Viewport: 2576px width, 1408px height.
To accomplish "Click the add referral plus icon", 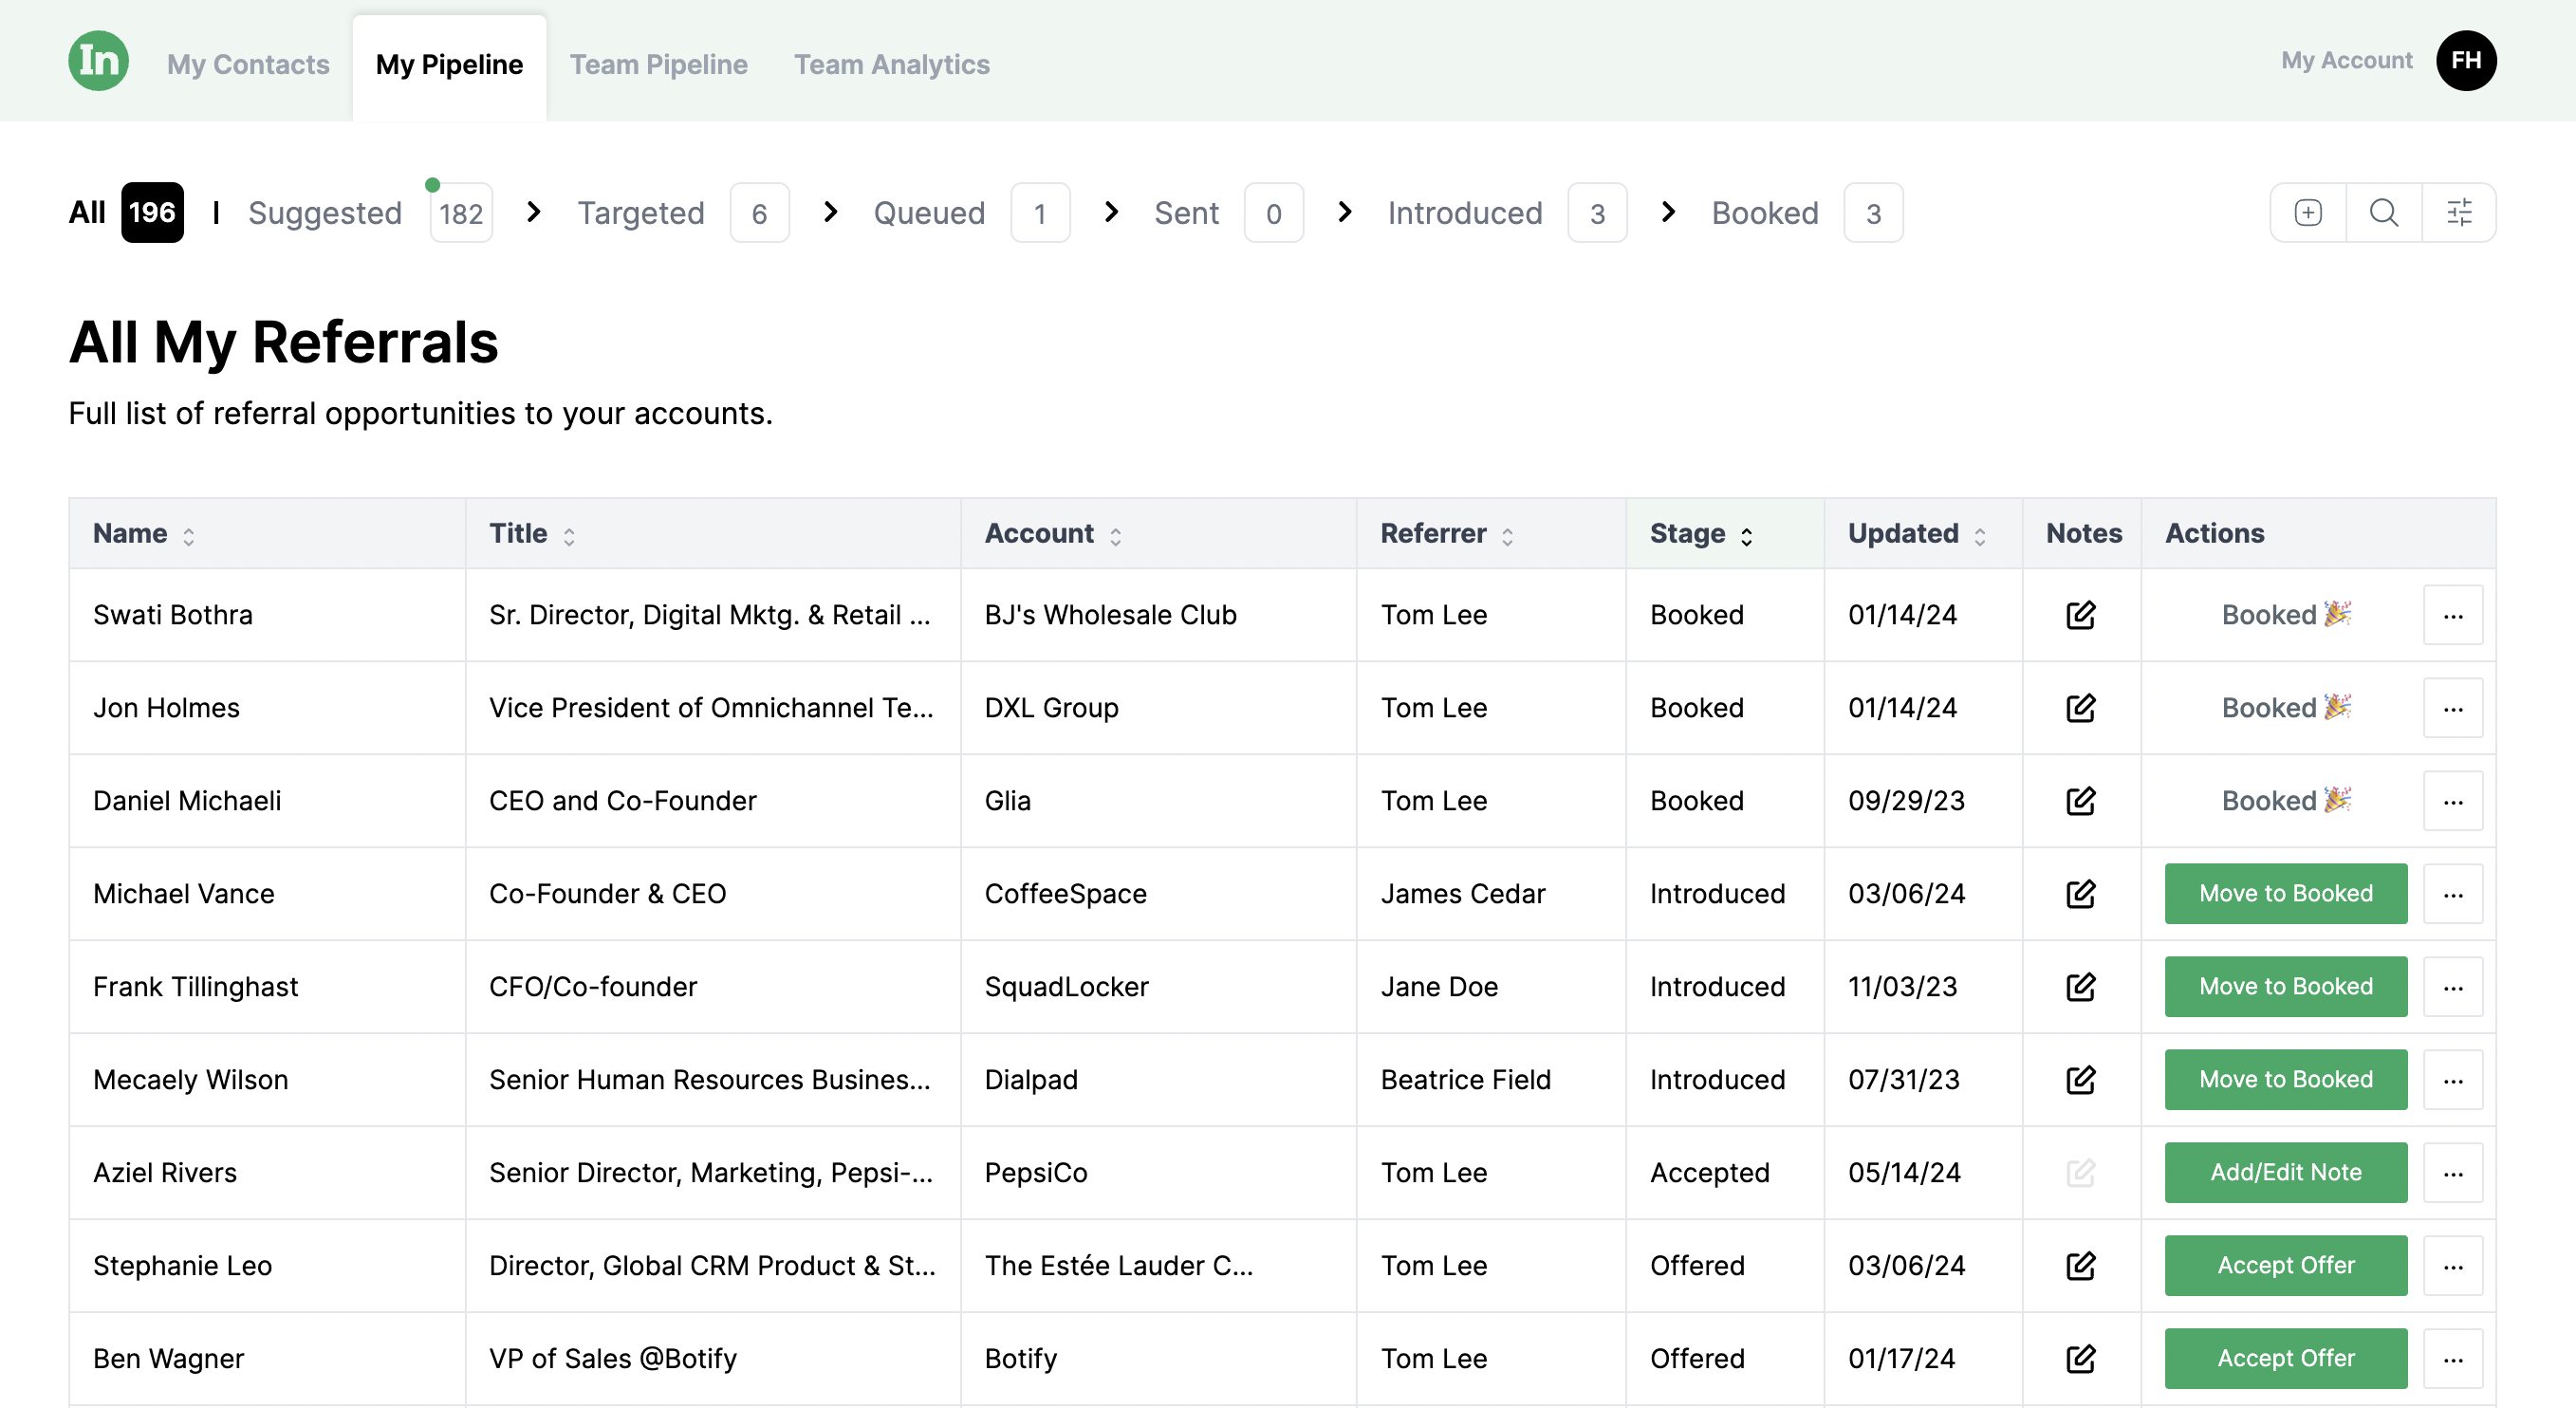I will coord(2308,212).
